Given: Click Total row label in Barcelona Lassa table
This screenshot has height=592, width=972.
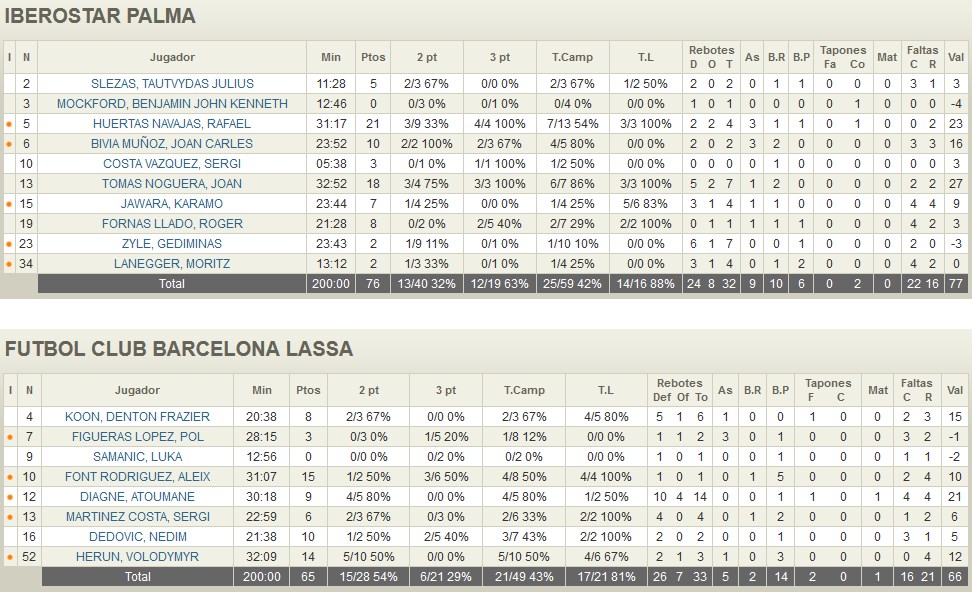Looking at the screenshot, I should pos(137,577).
